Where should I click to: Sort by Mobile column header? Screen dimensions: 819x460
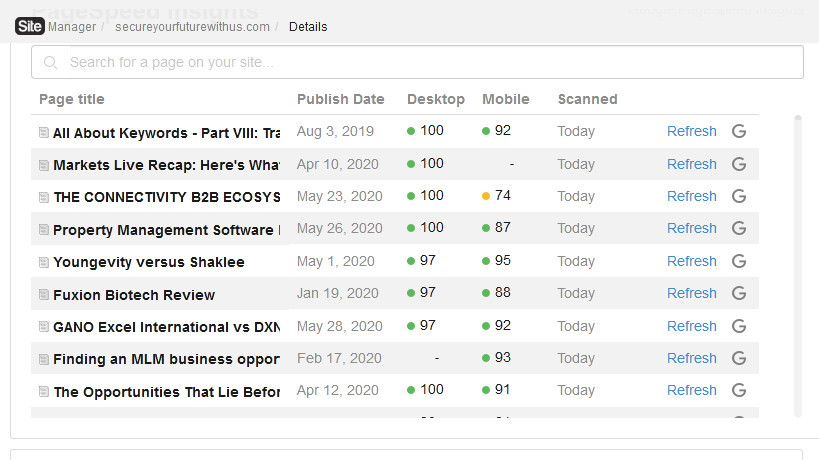point(506,99)
